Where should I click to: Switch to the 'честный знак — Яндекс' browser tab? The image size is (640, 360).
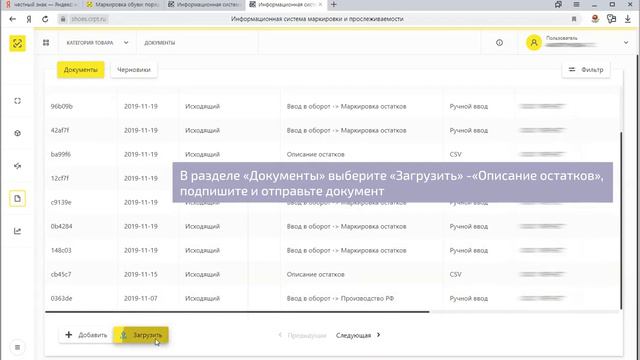41,4
